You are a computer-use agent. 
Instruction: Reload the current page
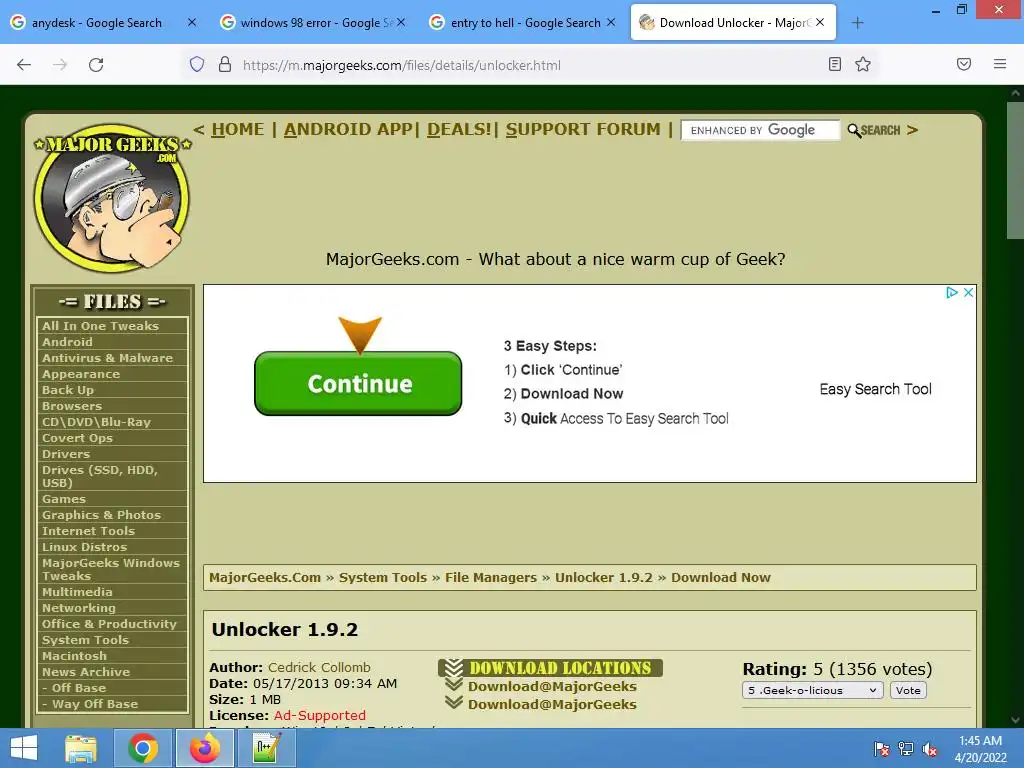pyautogui.click(x=96, y=65)
